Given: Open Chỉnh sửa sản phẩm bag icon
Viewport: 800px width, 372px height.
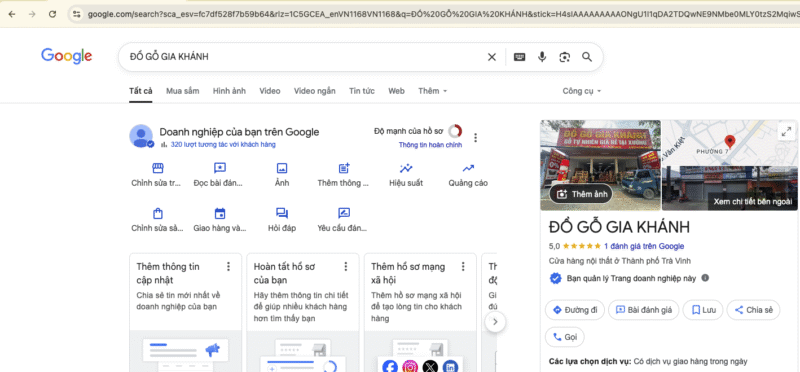Looking at the screenshot, I should click(x=158, y=213).
